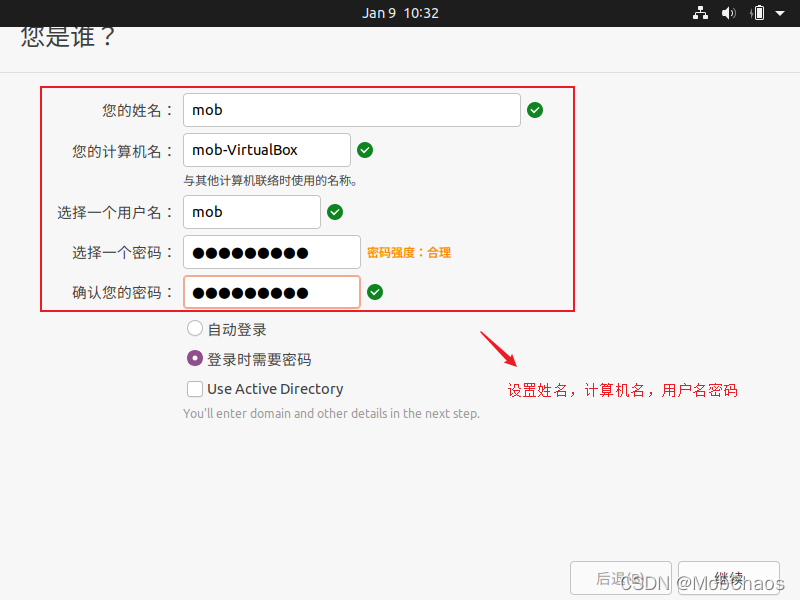Open the network status icon in top bar
The image size is (800, 600).
pyautogui.click(x=700, y=13)
